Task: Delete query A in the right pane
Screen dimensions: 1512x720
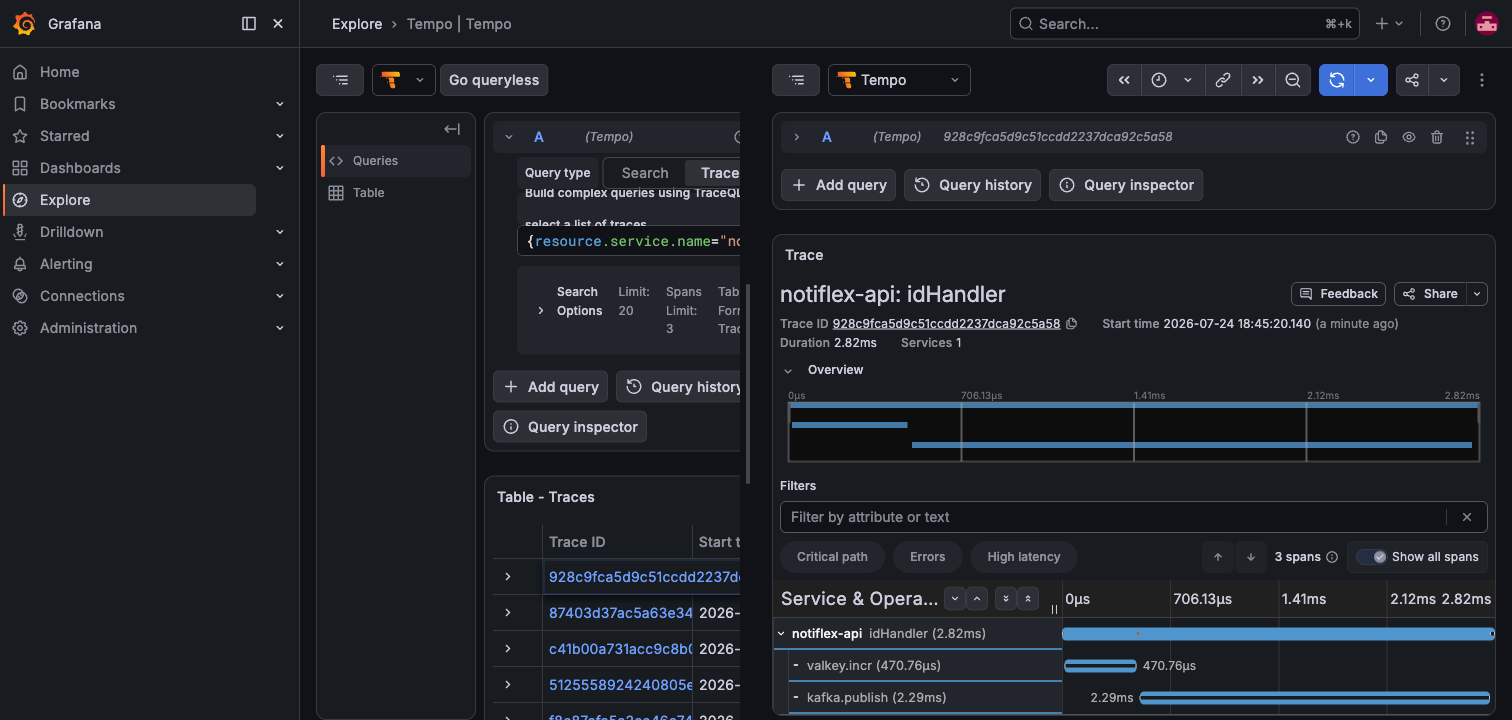Action: click(1437, 137)
